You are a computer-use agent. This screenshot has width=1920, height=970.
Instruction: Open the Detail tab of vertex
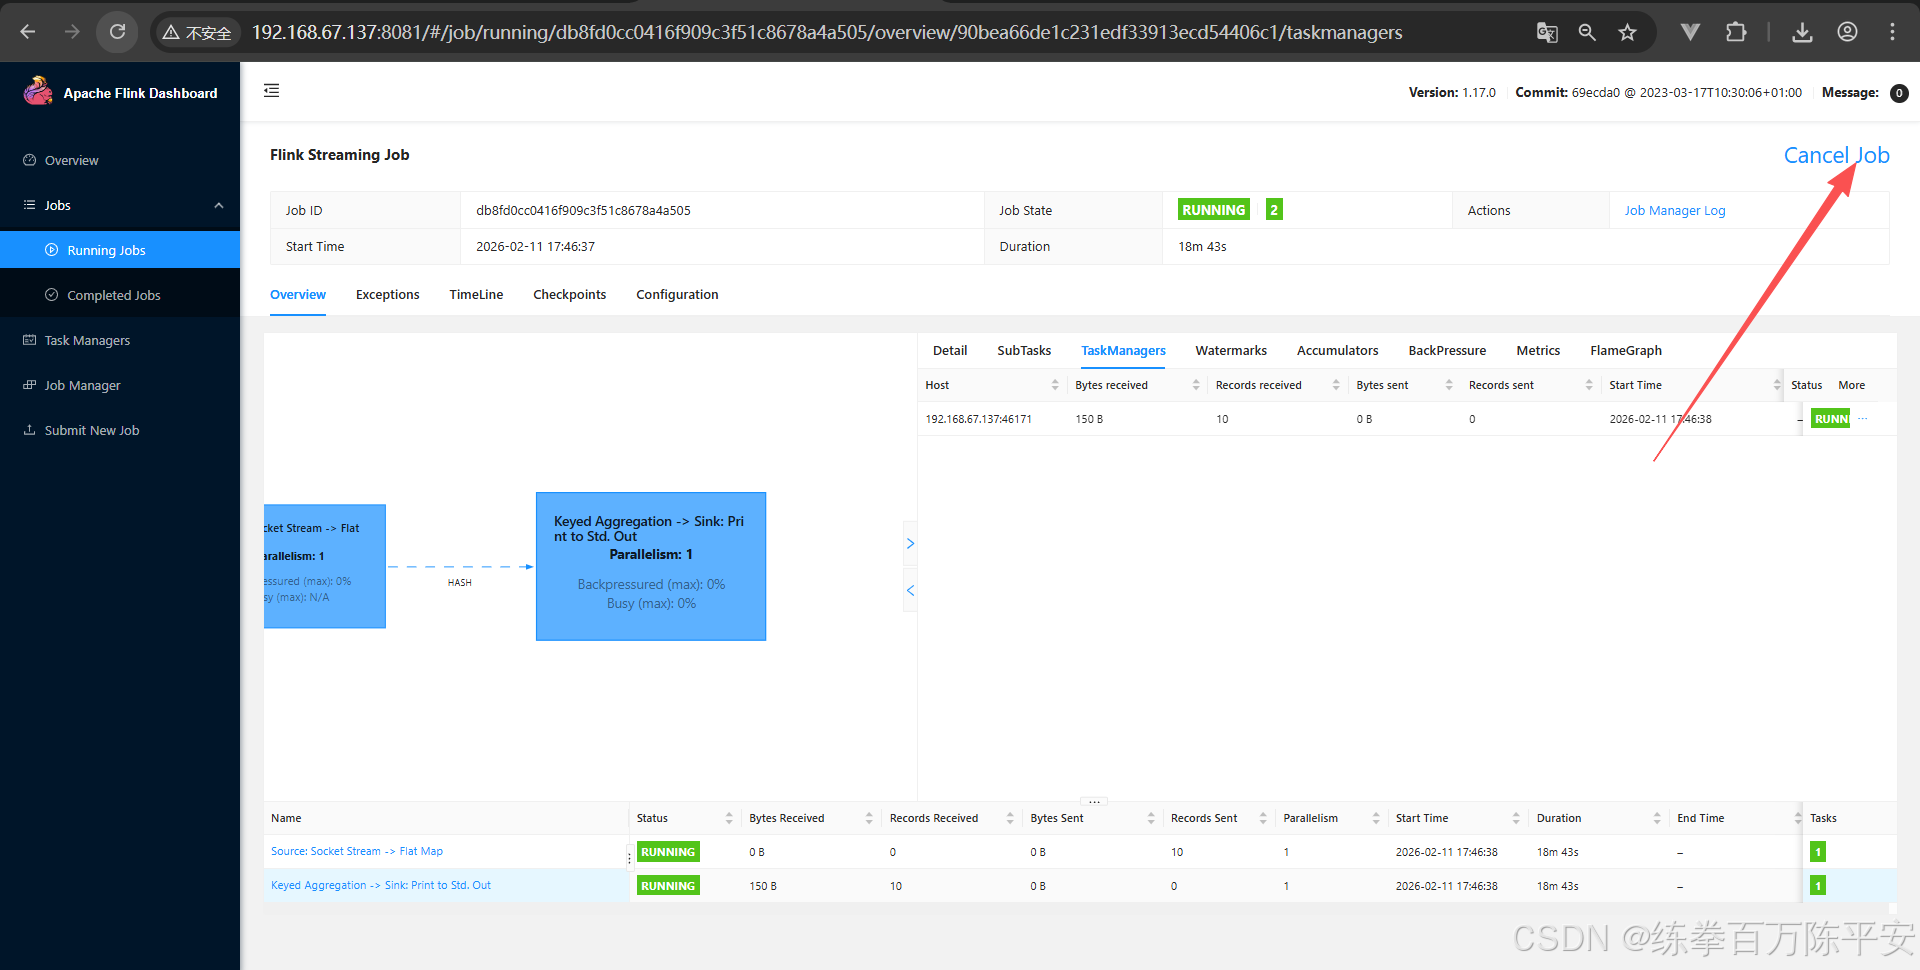(x=950, y=351)
